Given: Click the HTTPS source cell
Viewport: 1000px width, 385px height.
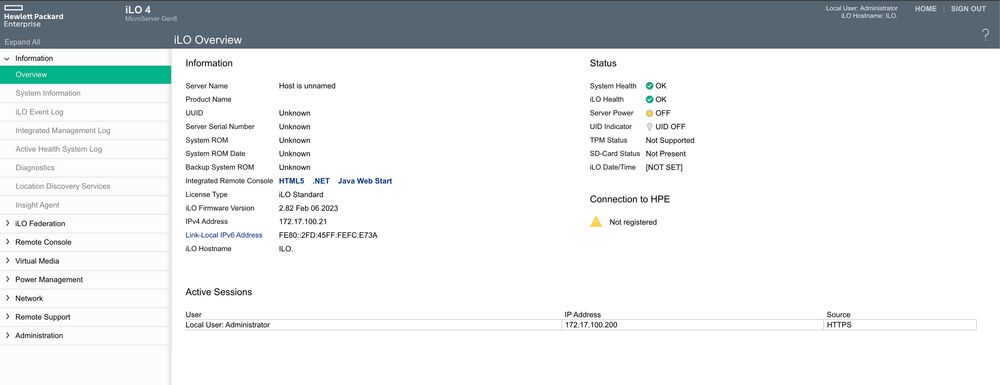Looking at the screenshot, I should (900, 325).
